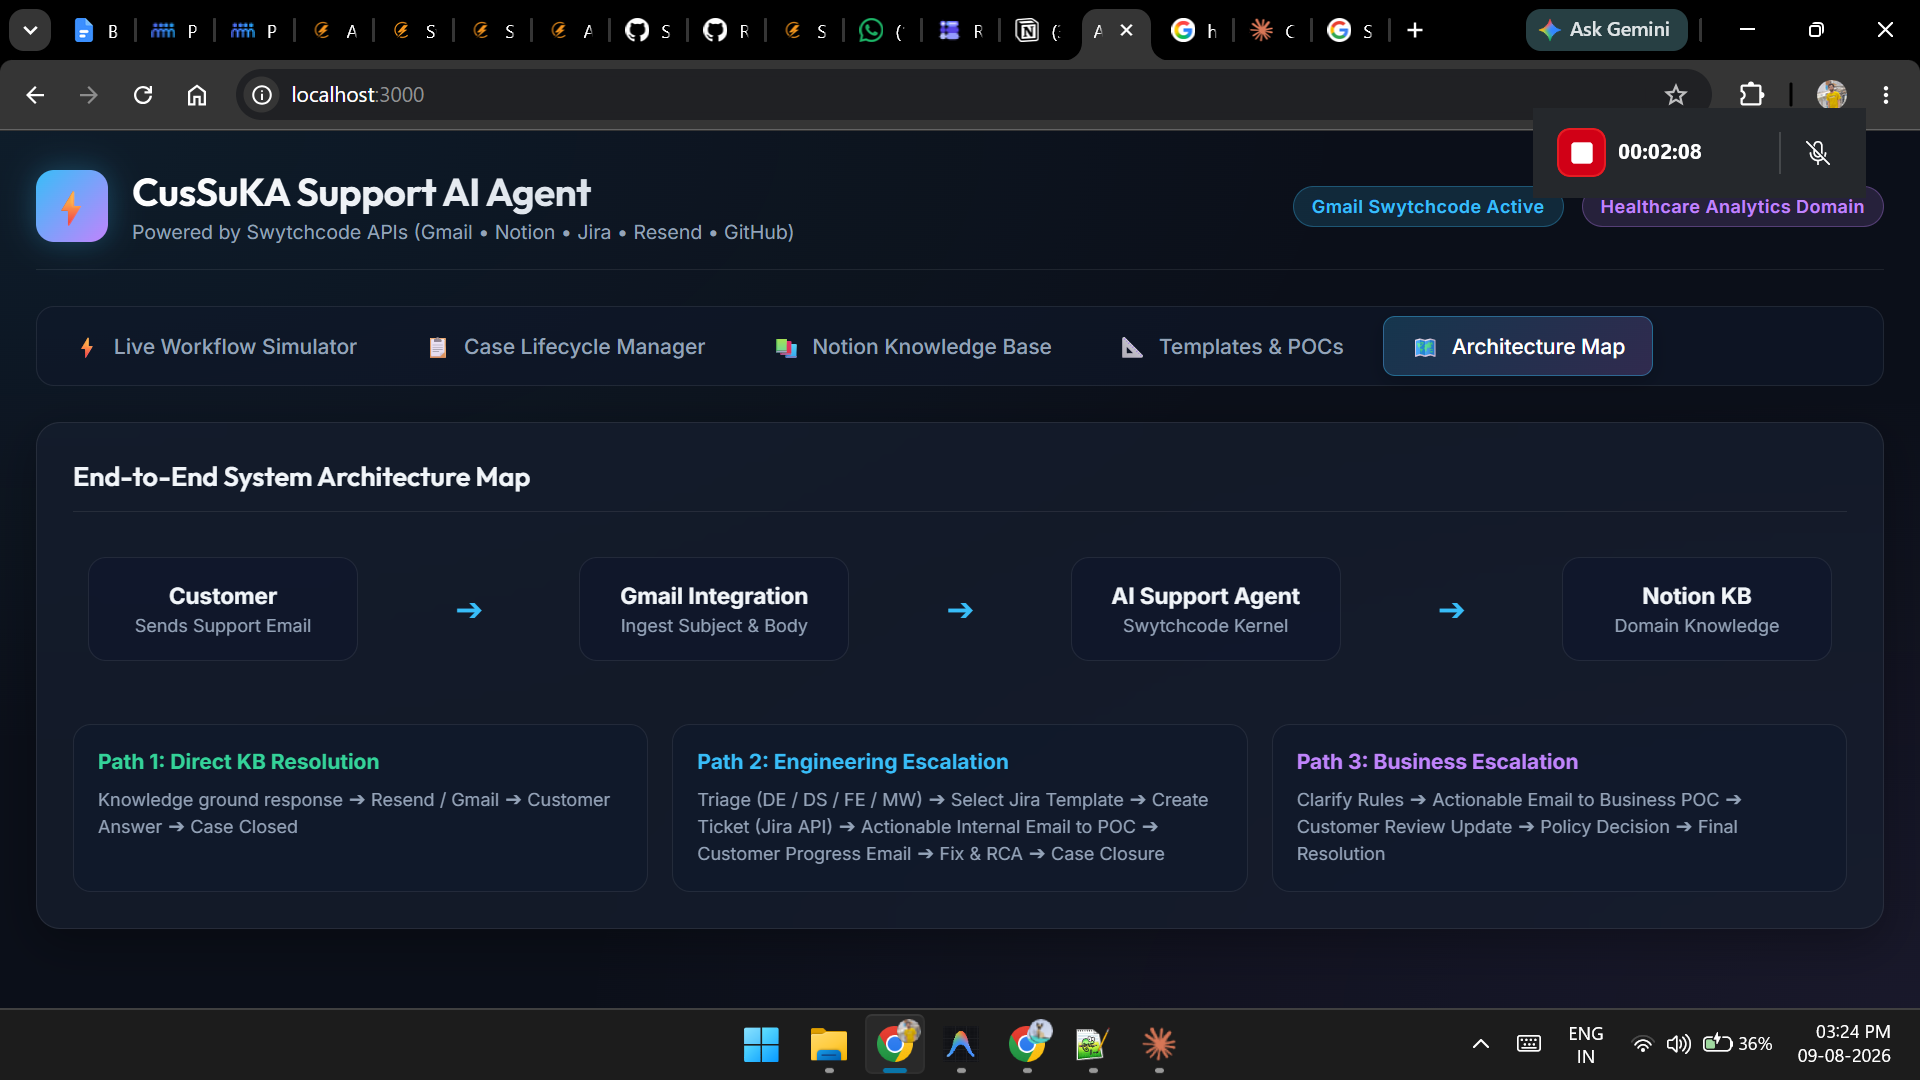This screenshot has width=1920, height=1080.
Task: Open the Extensions puzzle menu
Action: pyautogui.click(x=1752, y=95)
